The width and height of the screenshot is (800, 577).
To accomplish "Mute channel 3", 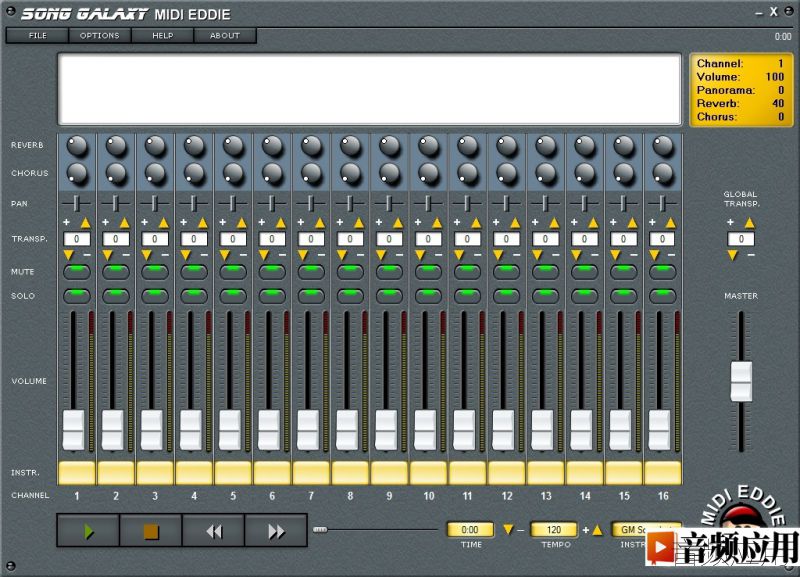I will point(155,271).
